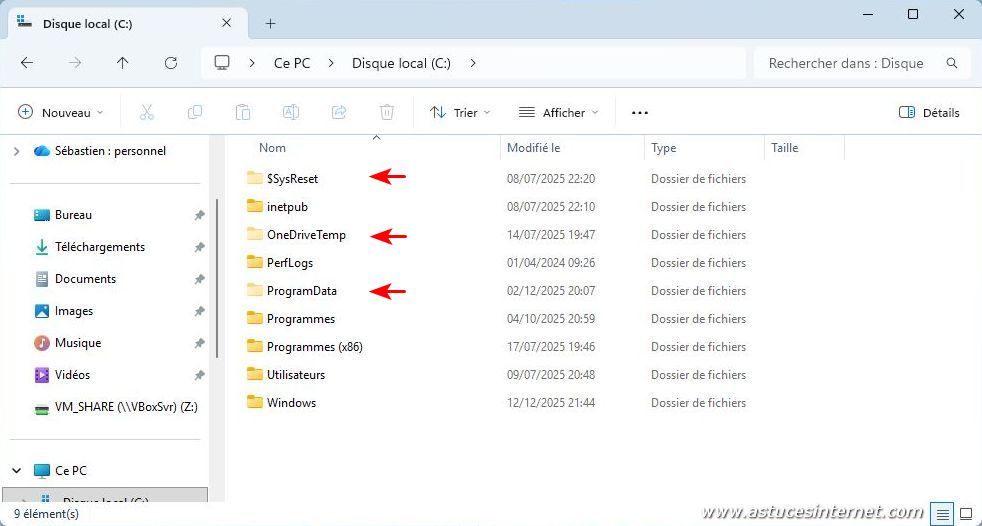Image resolution: width=982 pixels, height=526 pixels.
Task: Open the Afficher view dropdown
Action: tap(558, 113)
